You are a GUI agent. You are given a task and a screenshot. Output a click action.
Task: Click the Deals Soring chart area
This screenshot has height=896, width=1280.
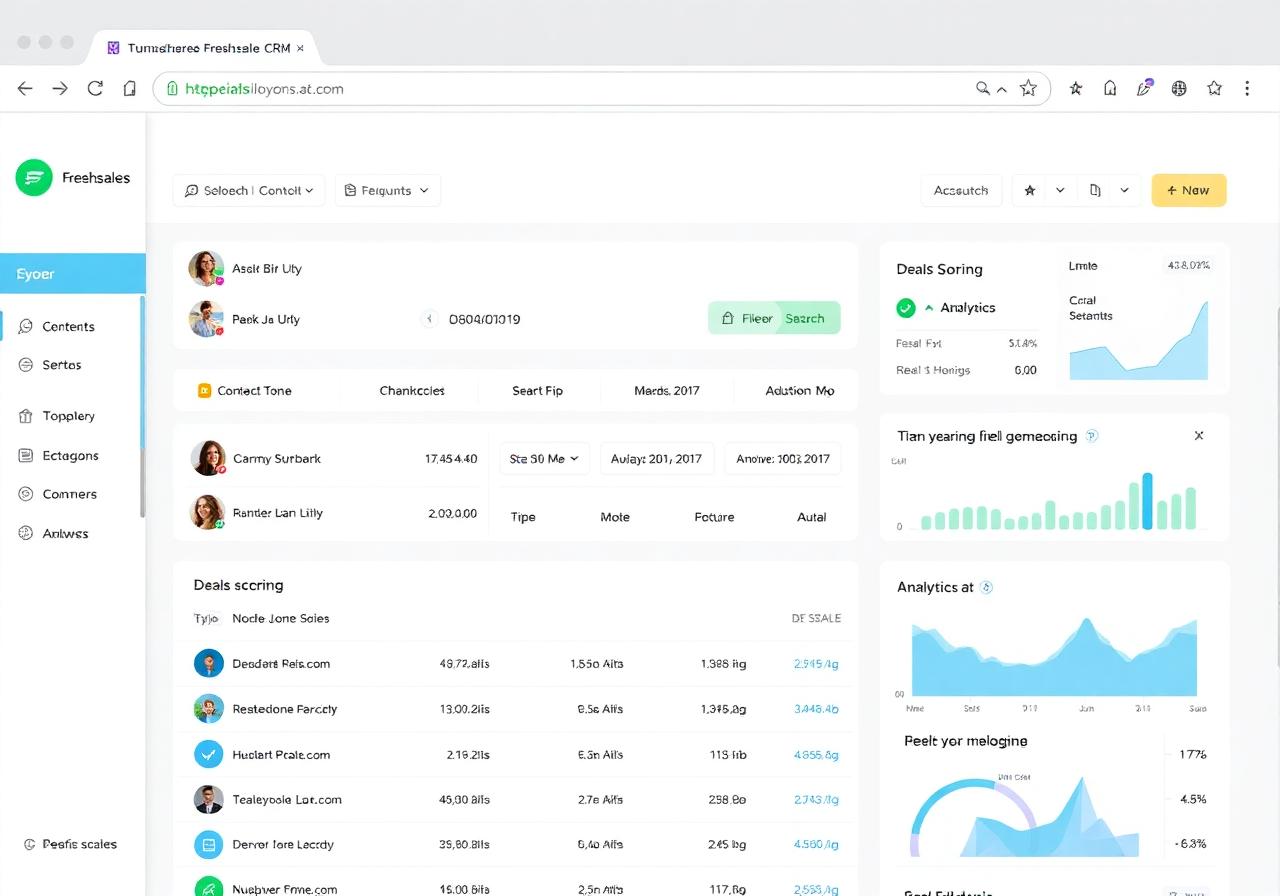[x=1138, y=340]
